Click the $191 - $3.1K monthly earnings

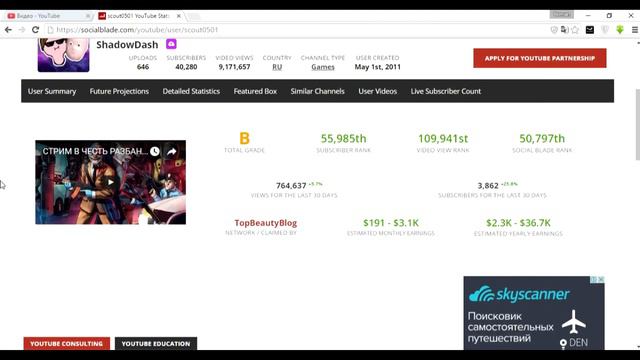coord(391,223)
